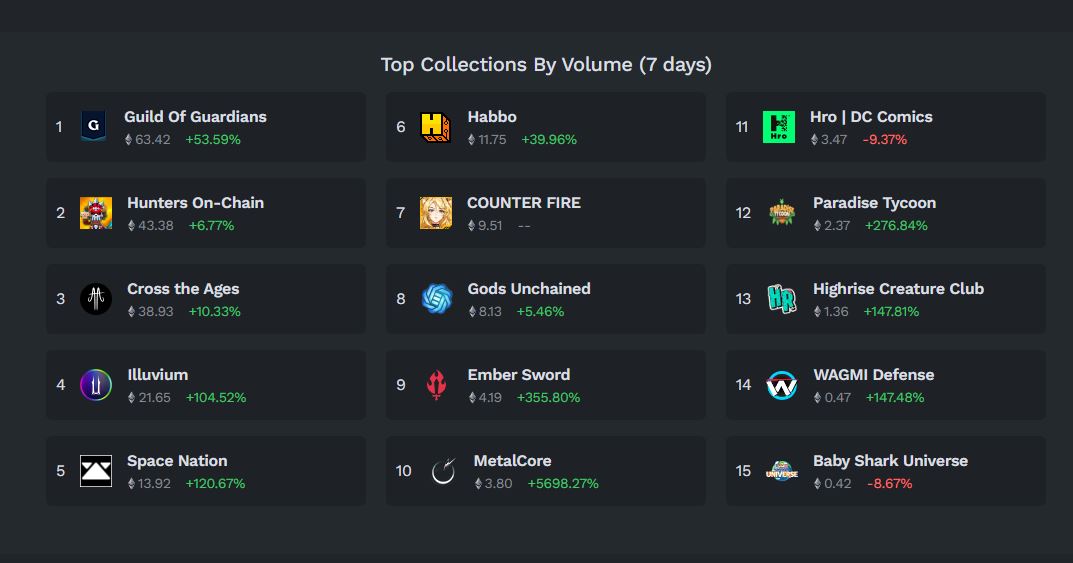Click the +147.48% change for WAGMI Defense
Screen dimensions: 1073x563
[x=895, y=397]
